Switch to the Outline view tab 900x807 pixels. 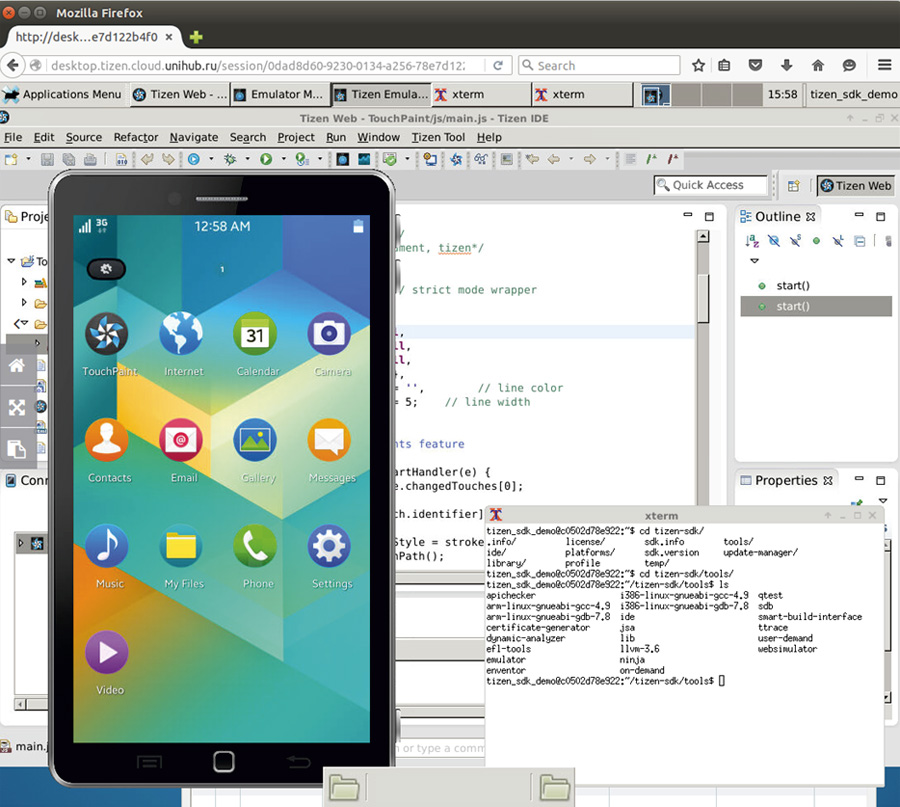(777, 216)
